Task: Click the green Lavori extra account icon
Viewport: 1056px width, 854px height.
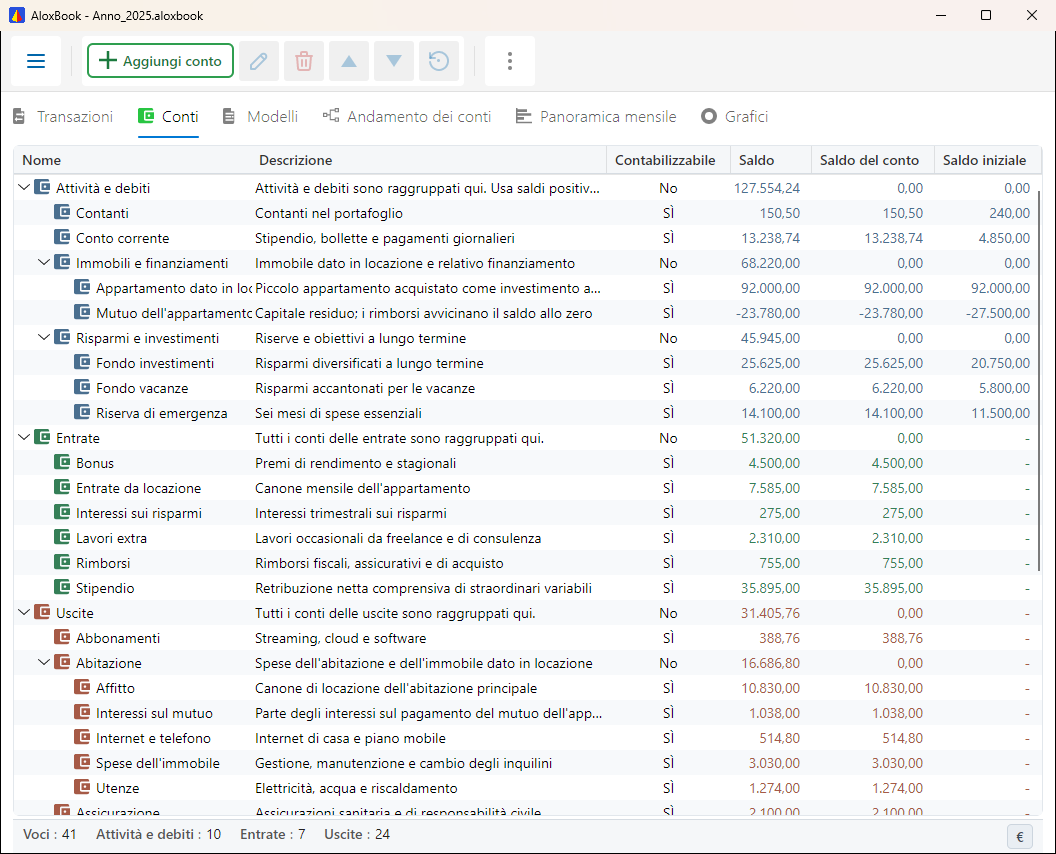Action: (62, 538)
